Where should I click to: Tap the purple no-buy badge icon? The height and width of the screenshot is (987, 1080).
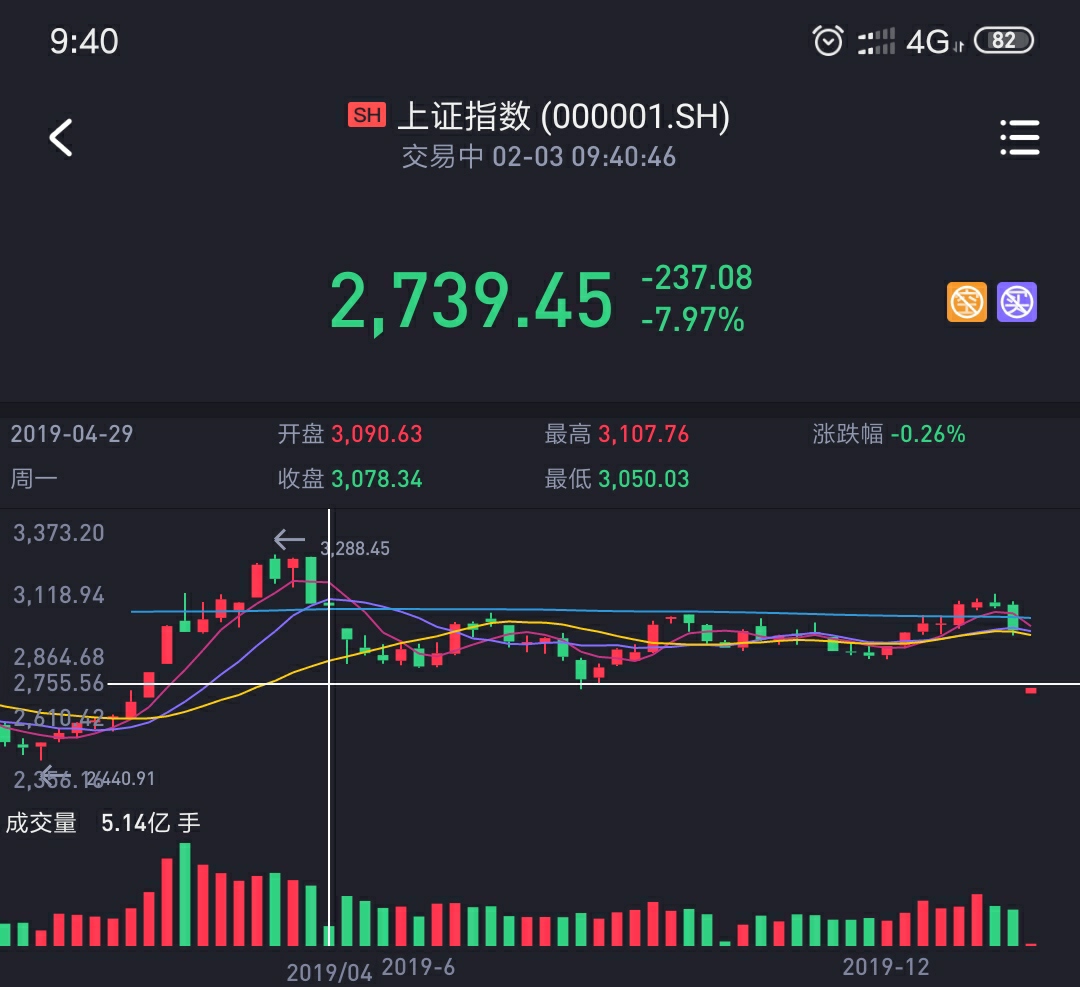point(1017,302)
